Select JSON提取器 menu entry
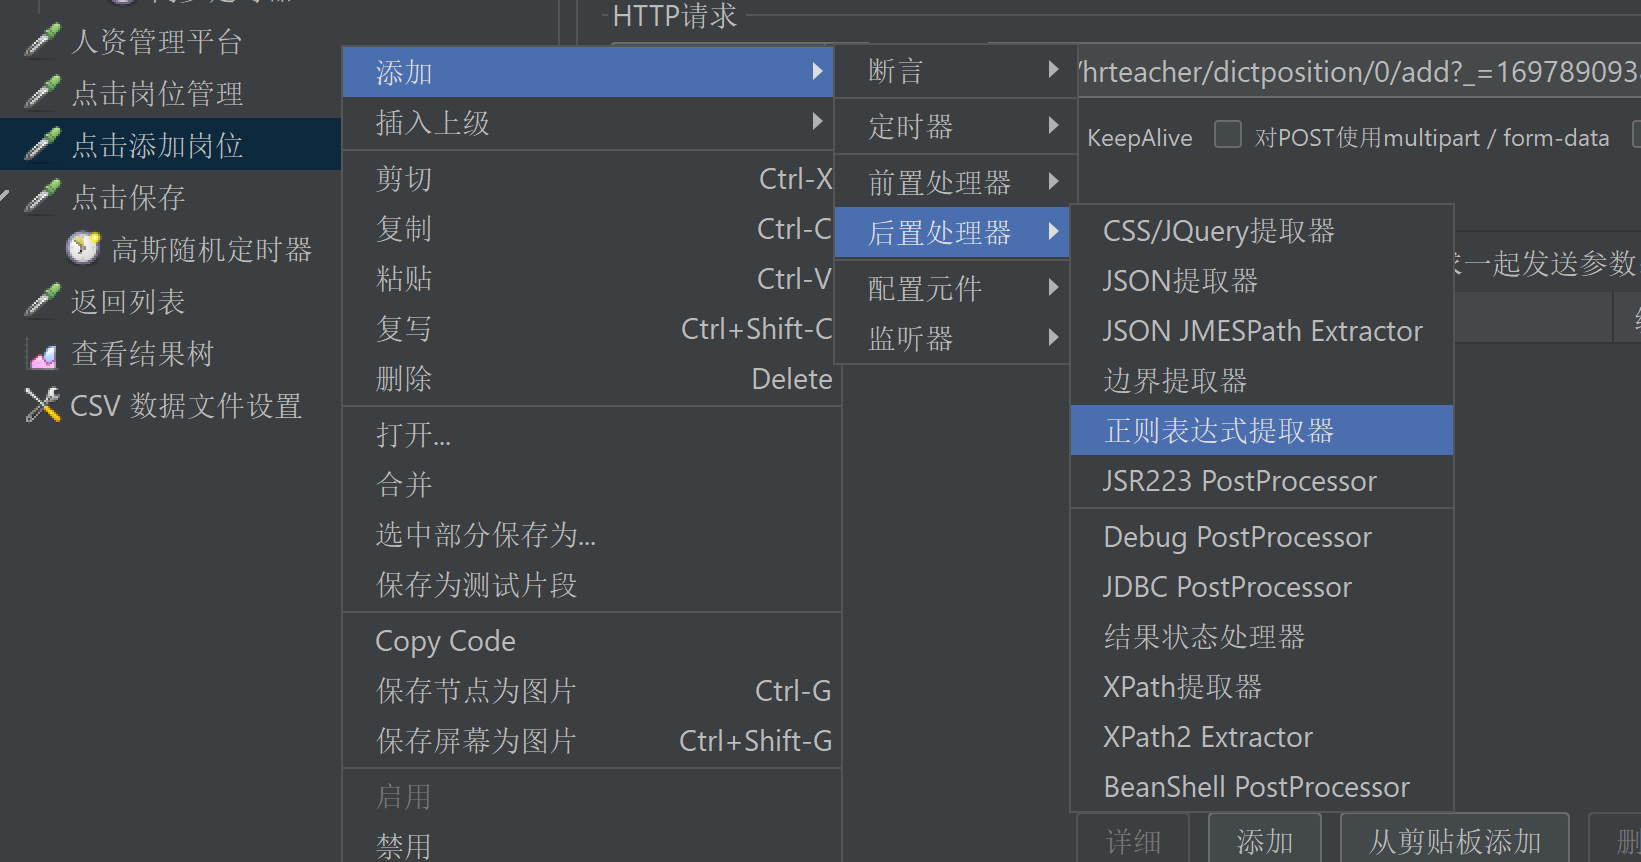The image size is (1641, 862). [x=1262, y=281]
